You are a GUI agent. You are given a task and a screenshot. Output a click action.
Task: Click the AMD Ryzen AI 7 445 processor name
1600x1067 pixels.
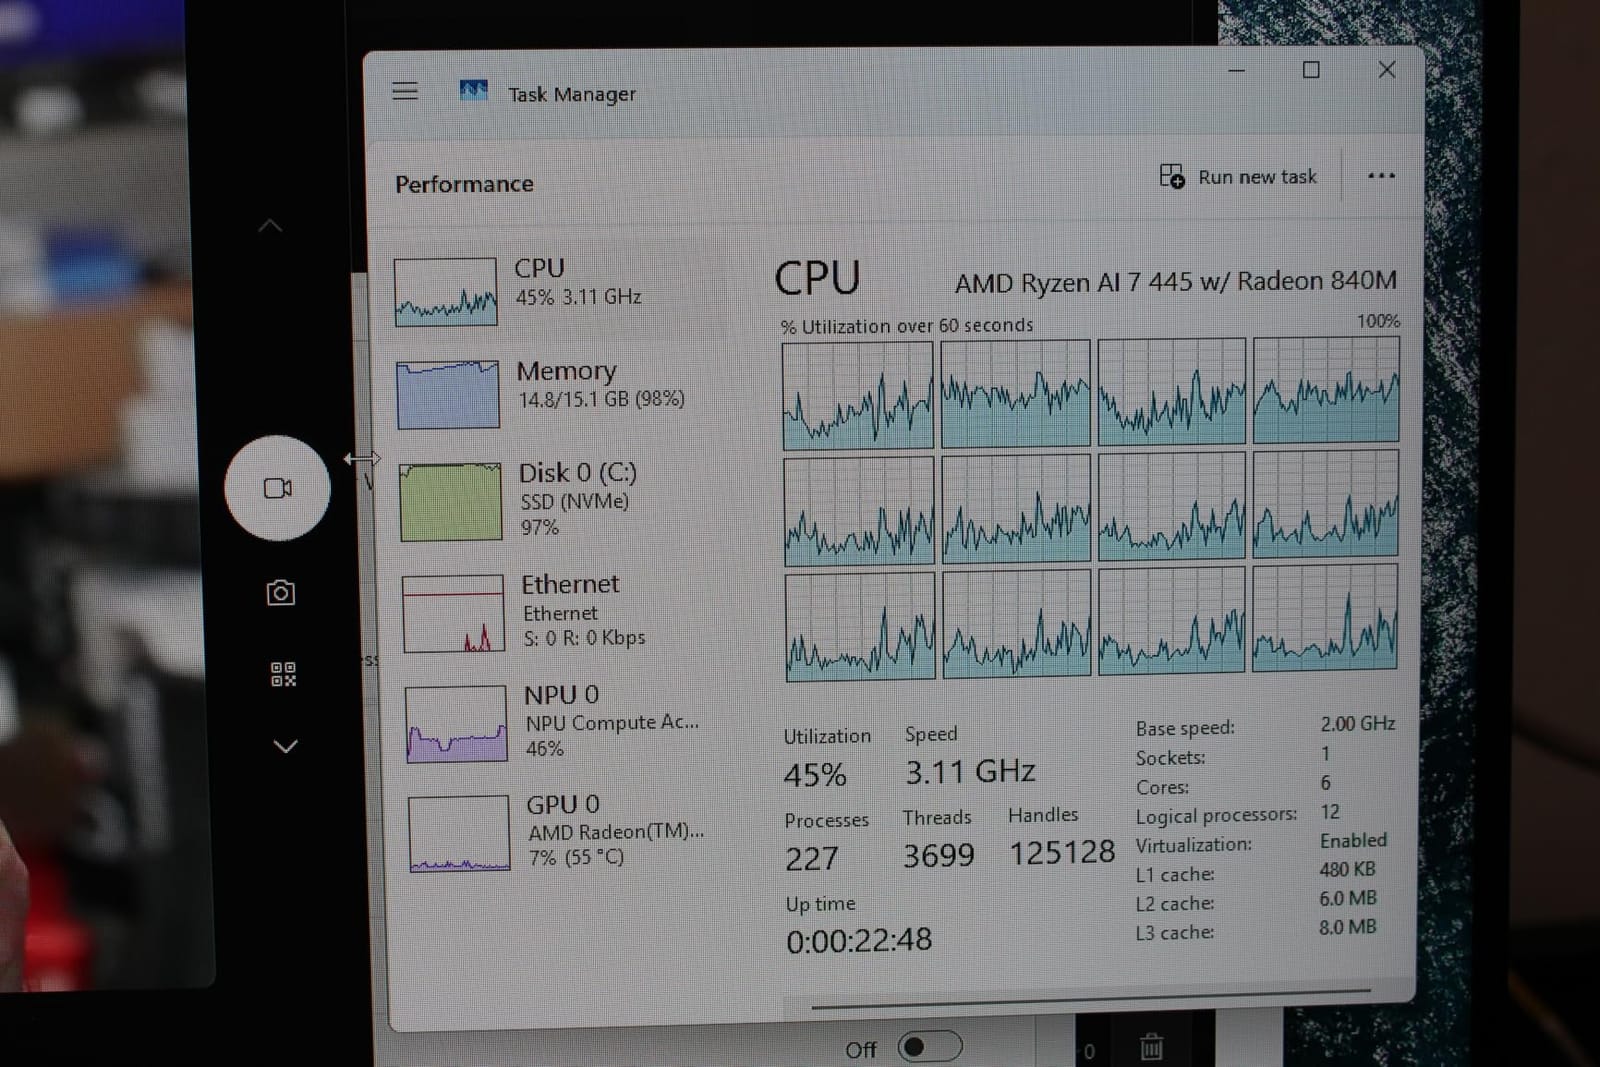click(1176, 282)
